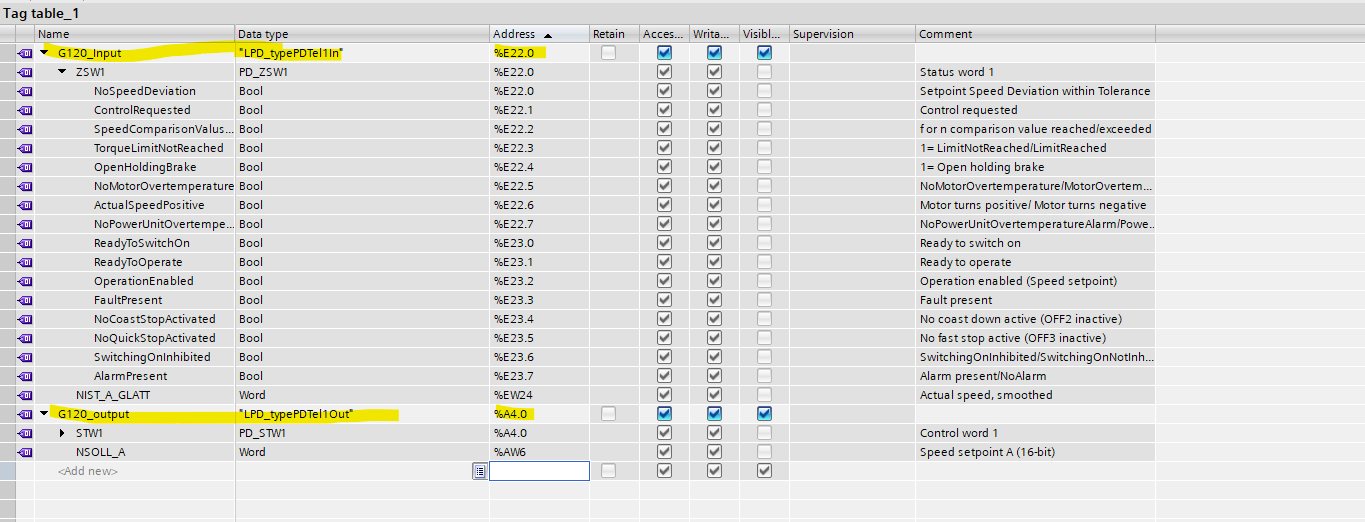
Task: Click tag icon in SwitchingOnInhibited row
Action: [25, 357]
